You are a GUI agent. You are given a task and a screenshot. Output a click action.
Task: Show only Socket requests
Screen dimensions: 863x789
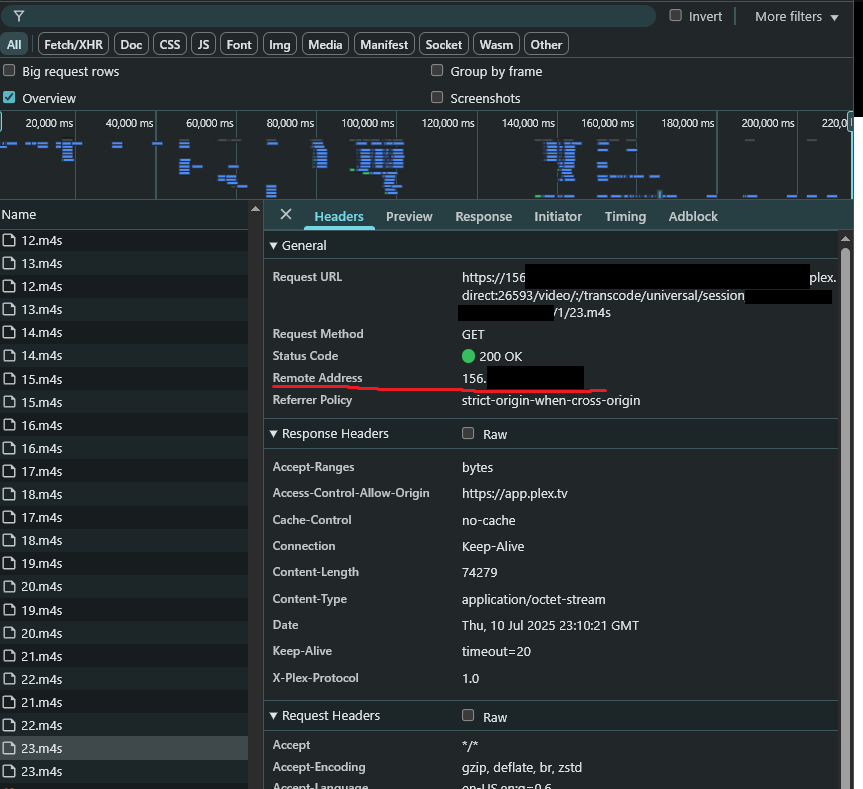pos(444,45)
